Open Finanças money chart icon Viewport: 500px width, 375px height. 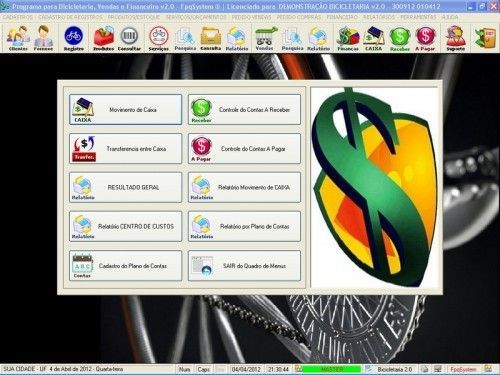348,38
